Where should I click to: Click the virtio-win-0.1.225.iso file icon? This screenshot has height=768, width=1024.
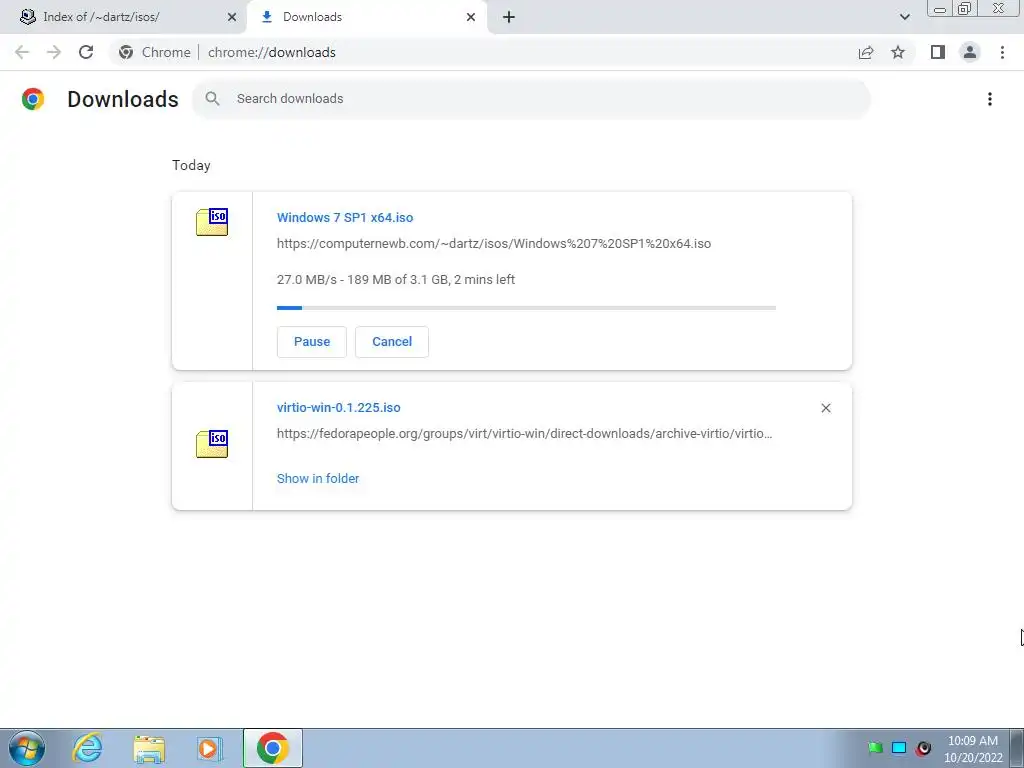[x=212, y=444]
